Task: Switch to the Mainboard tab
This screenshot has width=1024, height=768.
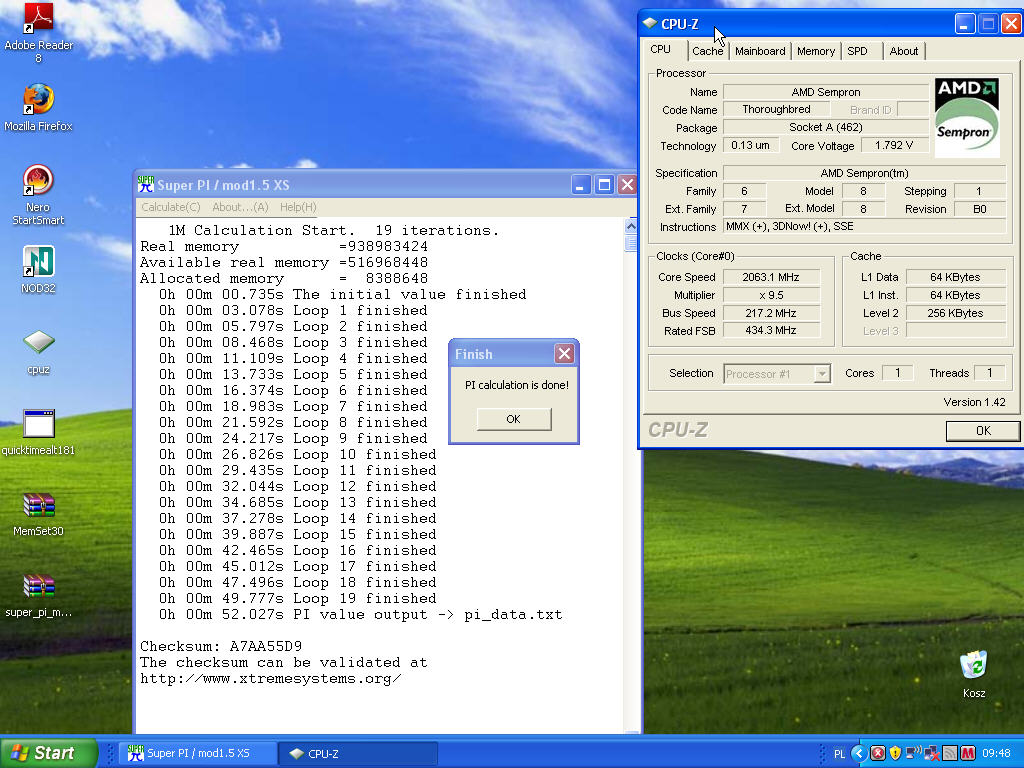Action: 760,51
